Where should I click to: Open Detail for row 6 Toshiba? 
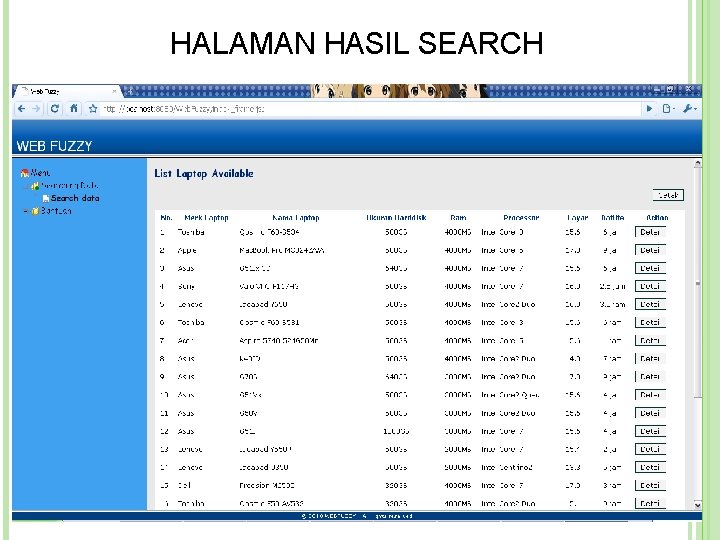pos(650,322)
